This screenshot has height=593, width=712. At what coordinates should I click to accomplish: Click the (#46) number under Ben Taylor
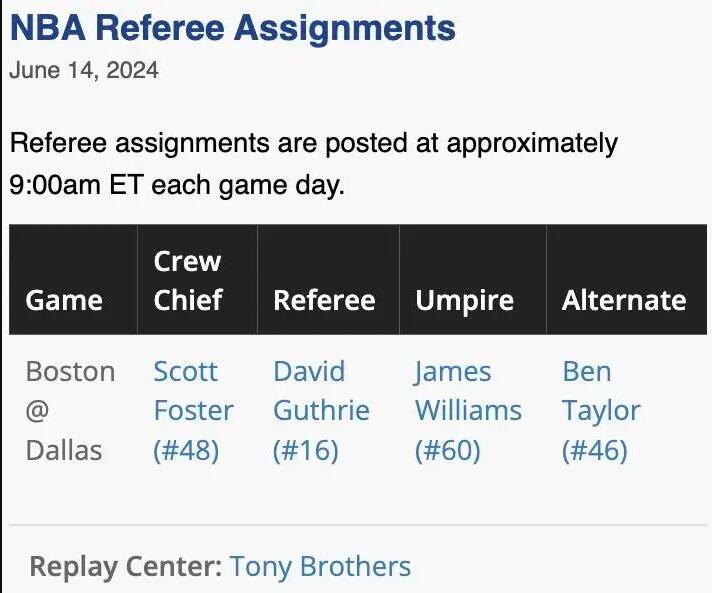[595, 450]
